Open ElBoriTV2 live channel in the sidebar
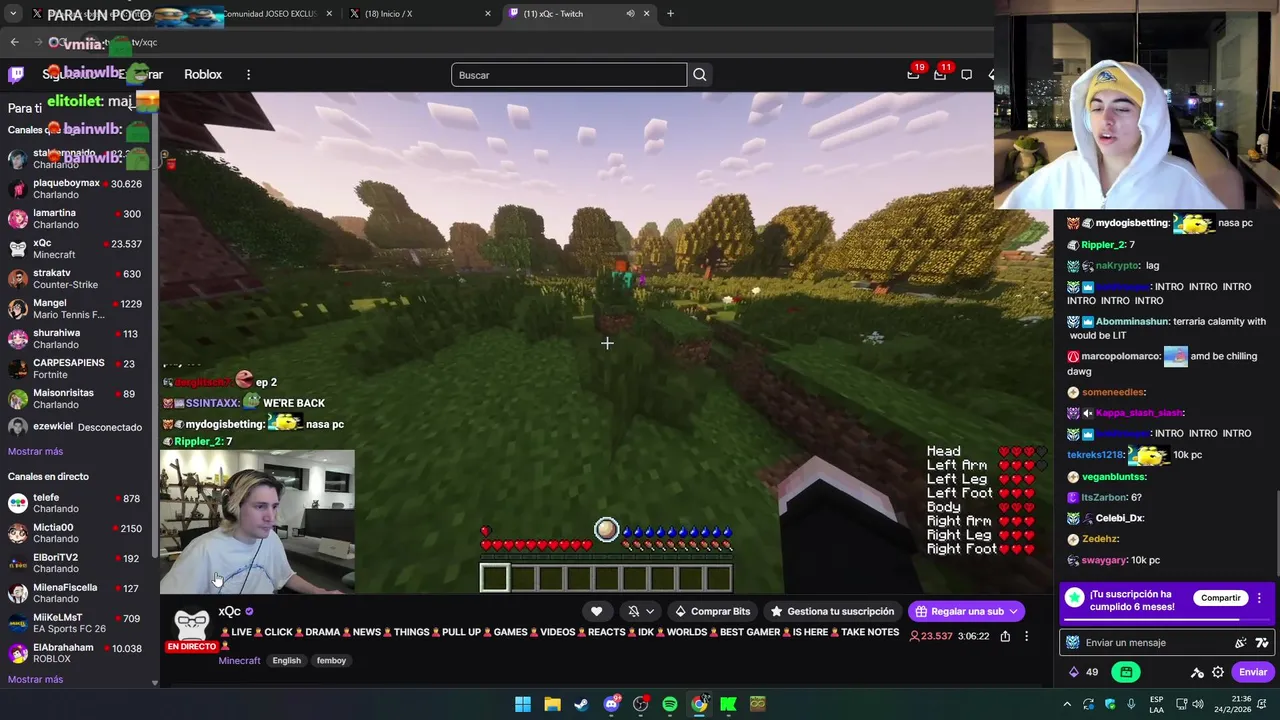This screenshot has width=1280, height=720. (x=78, y=563)
